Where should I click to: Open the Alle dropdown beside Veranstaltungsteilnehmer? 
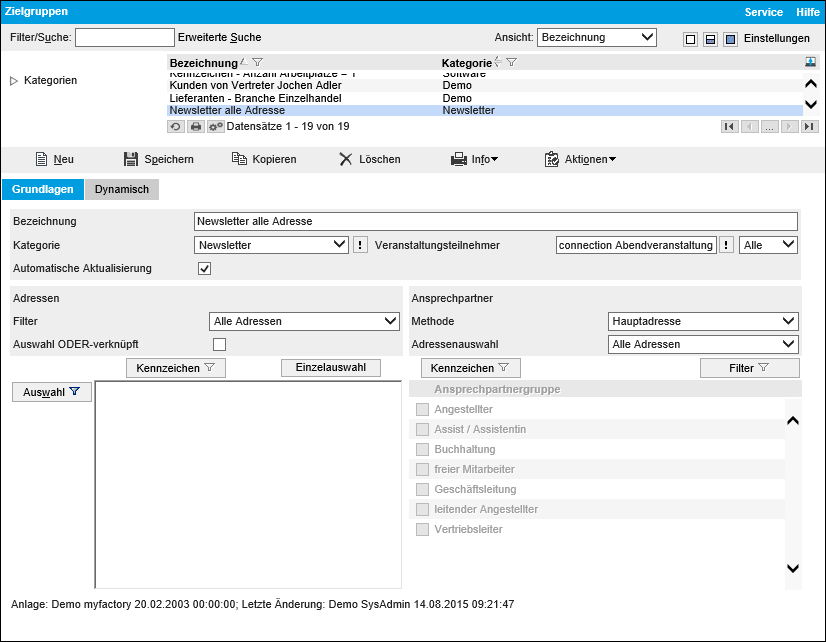(x=769, y=245)
